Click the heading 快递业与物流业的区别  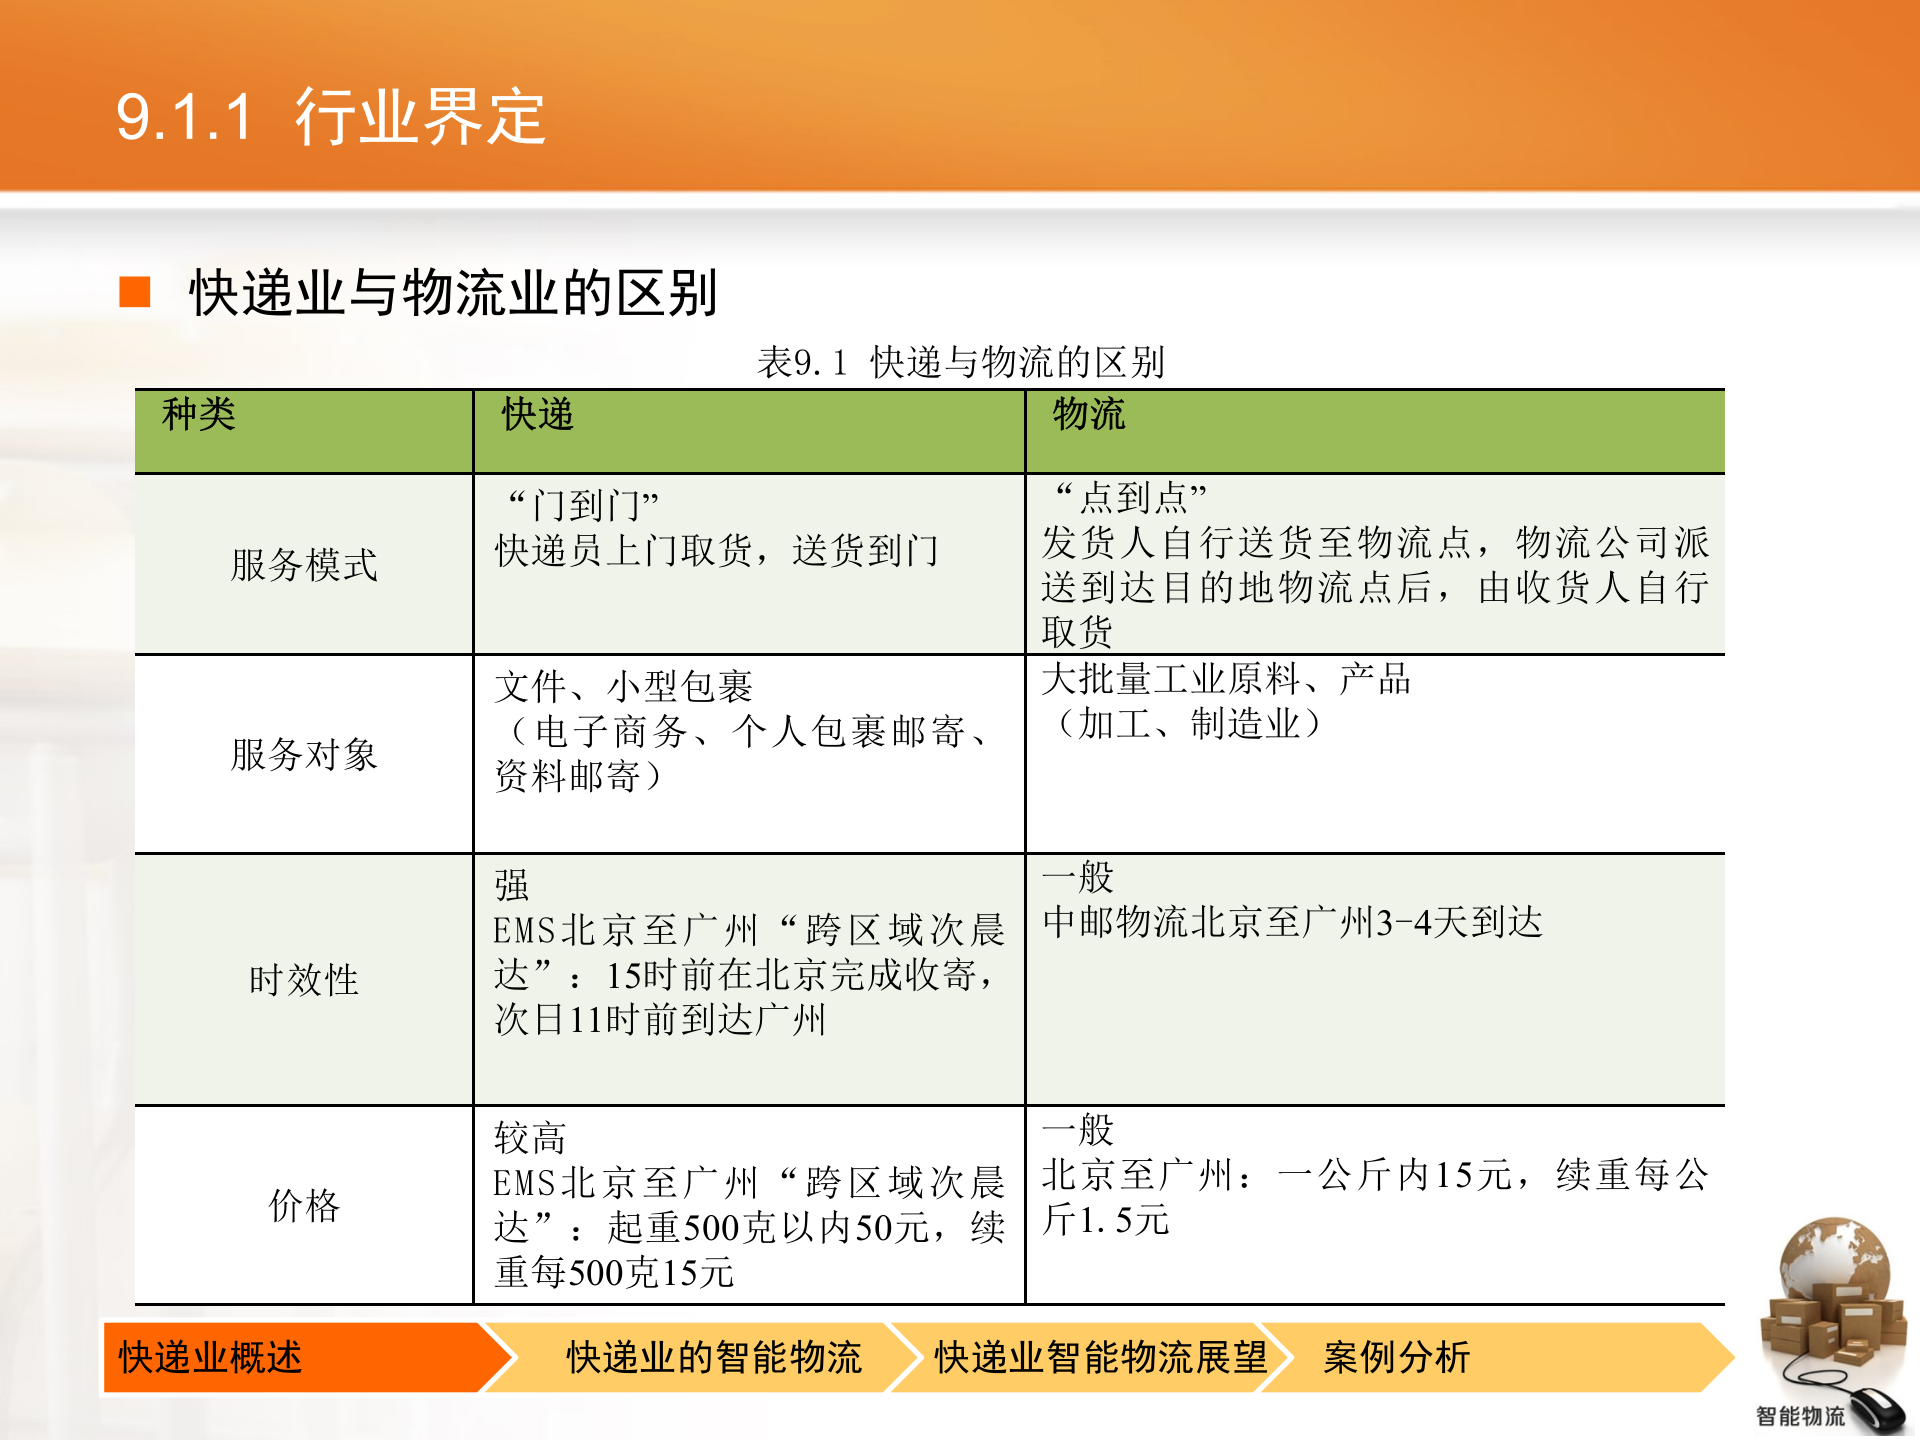click(x=455, y=292)
